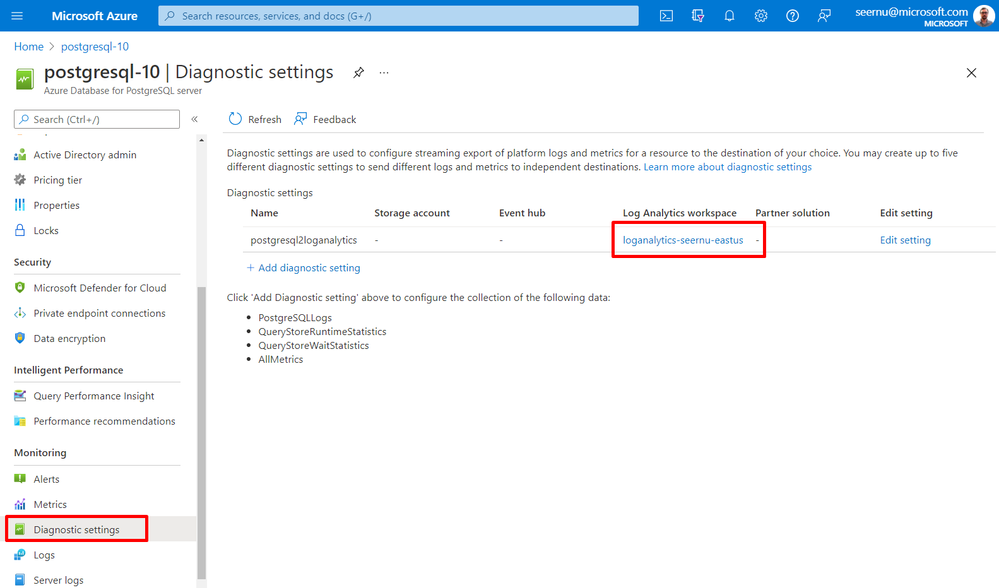Go to Home breadcrumb

[29, 47]
